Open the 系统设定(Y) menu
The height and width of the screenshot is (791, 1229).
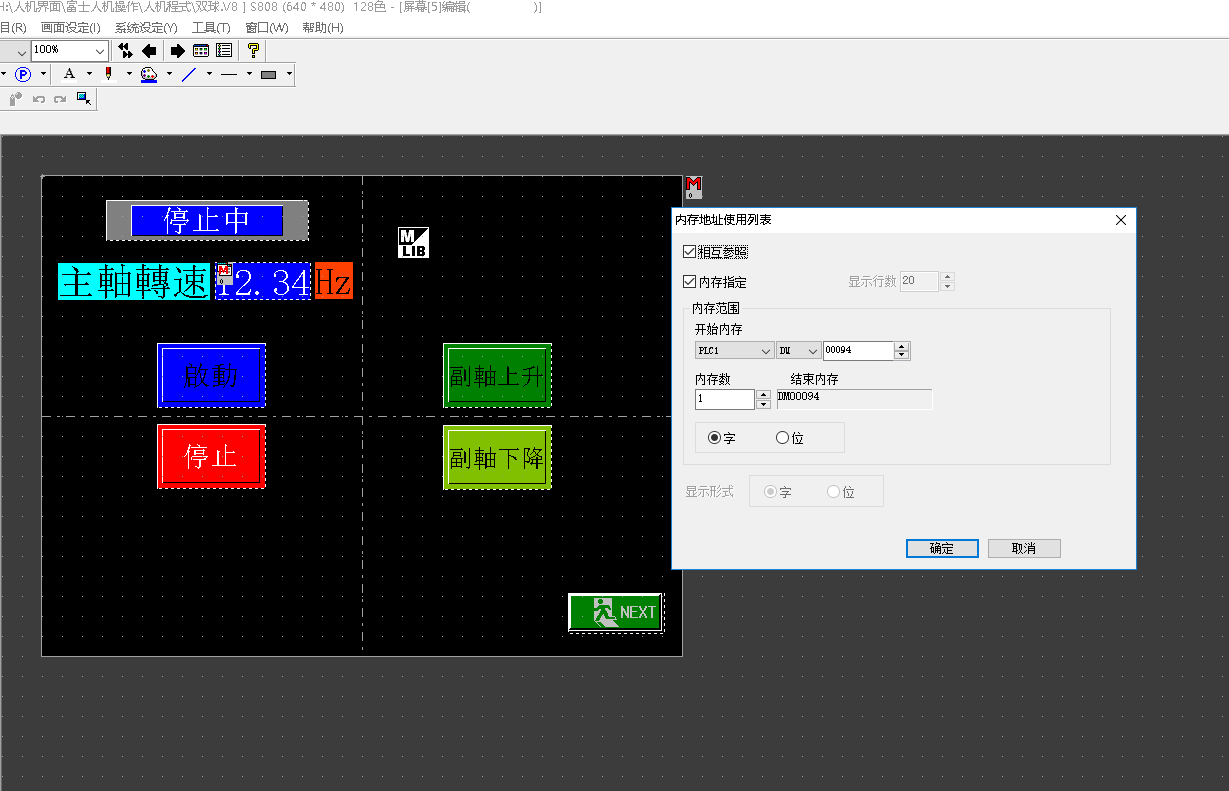[x=146, y=28]
